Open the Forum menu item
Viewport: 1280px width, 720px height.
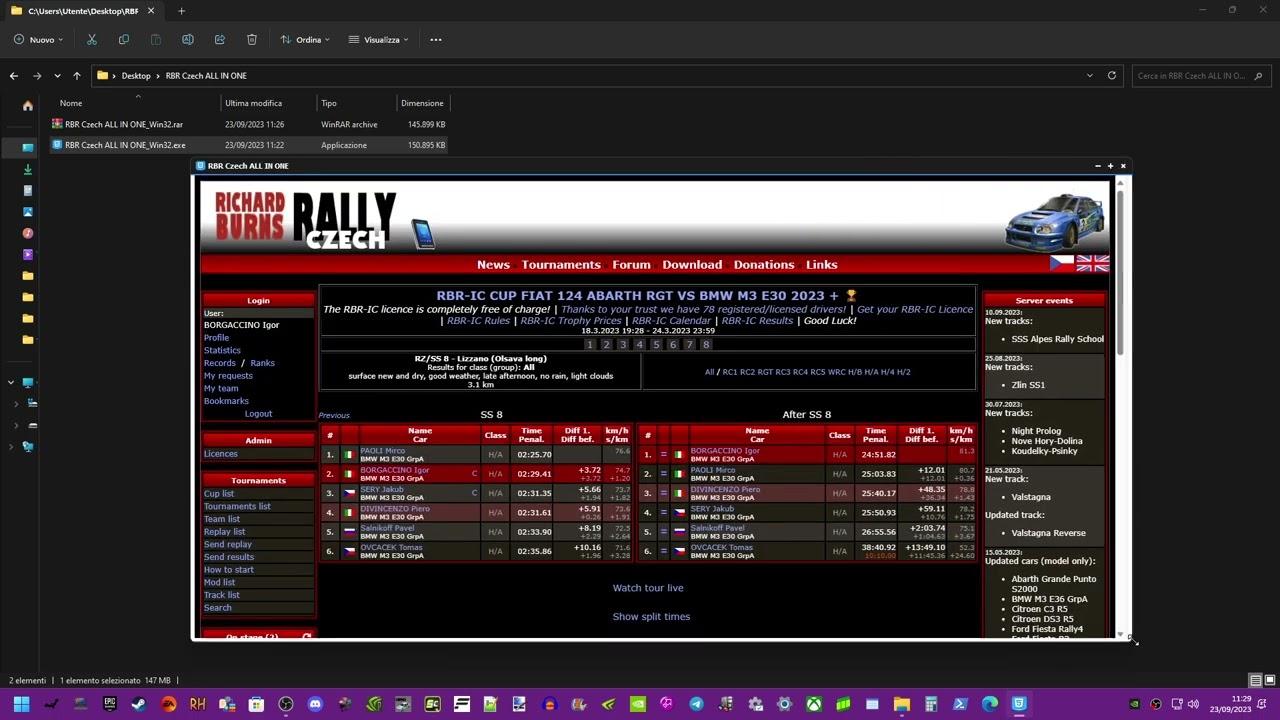coord(631,265)
